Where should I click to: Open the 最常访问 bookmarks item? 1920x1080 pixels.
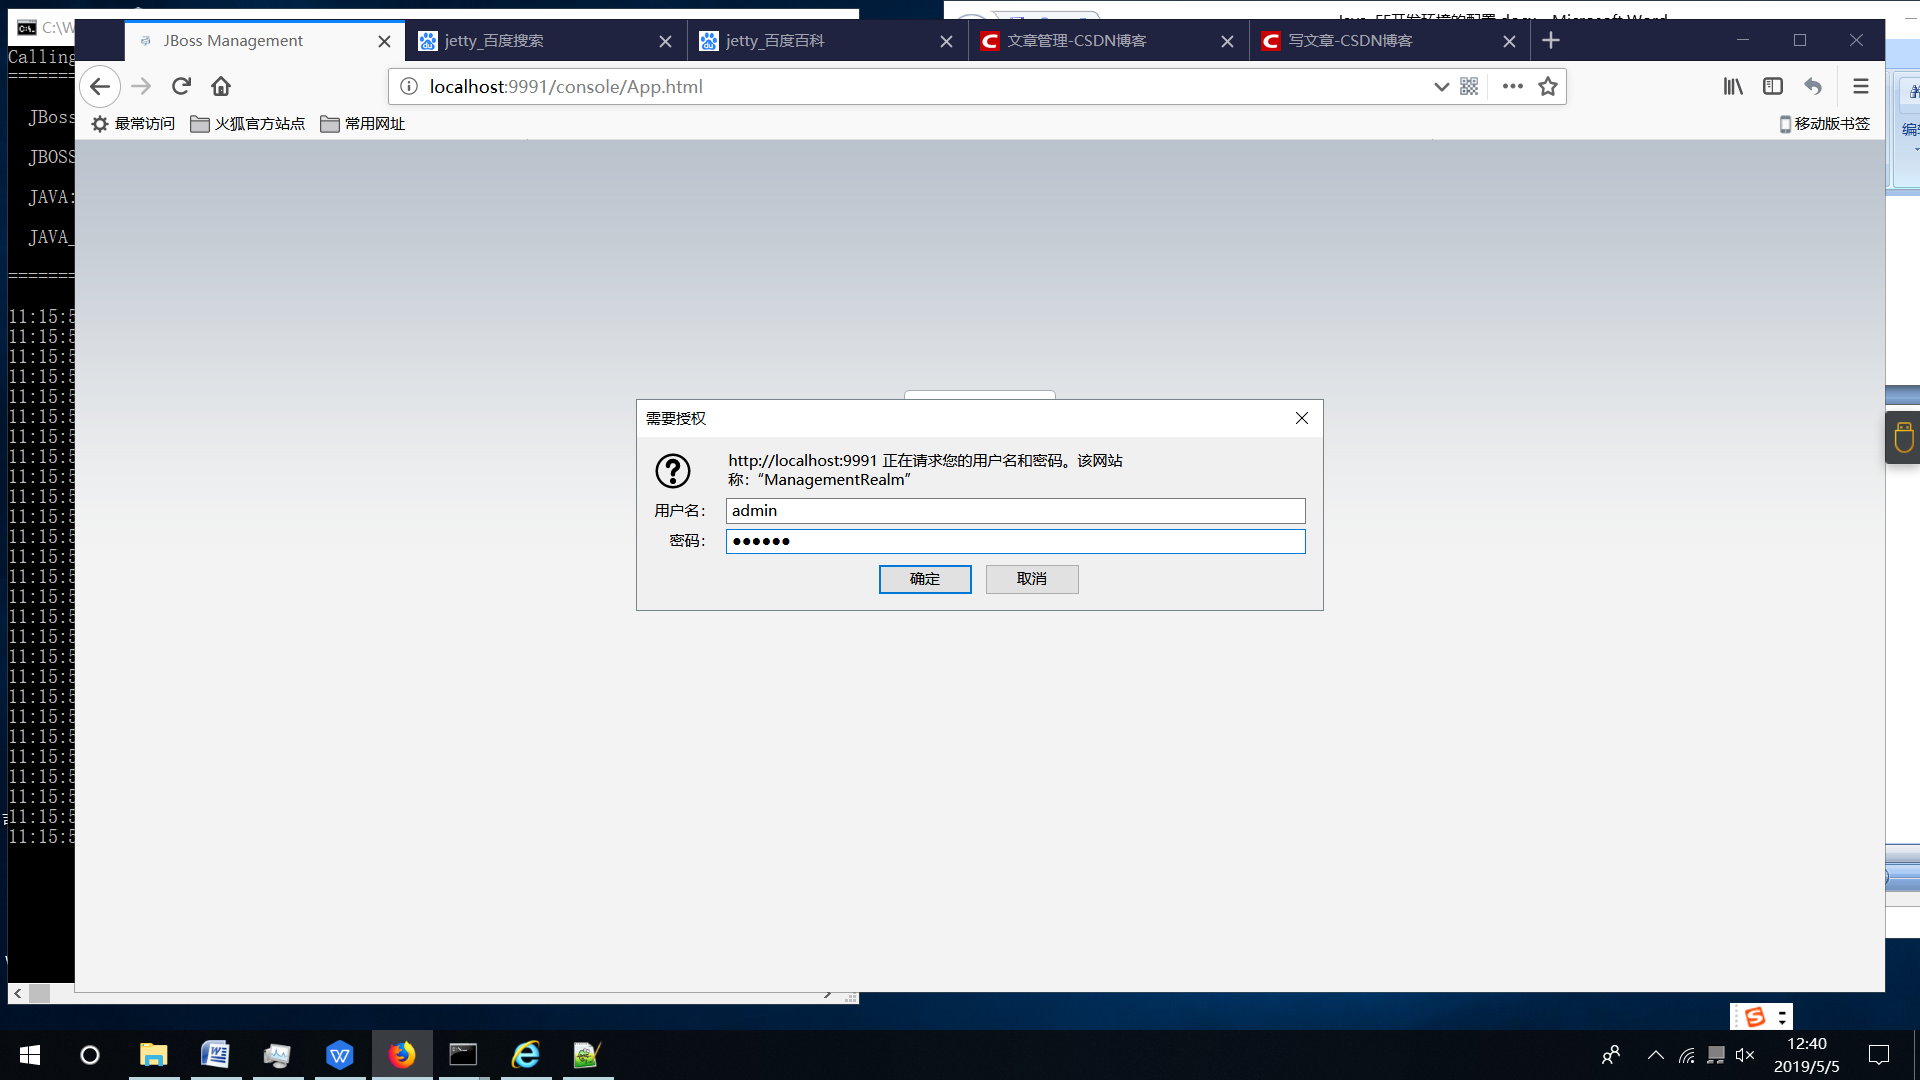pos(133,124)
